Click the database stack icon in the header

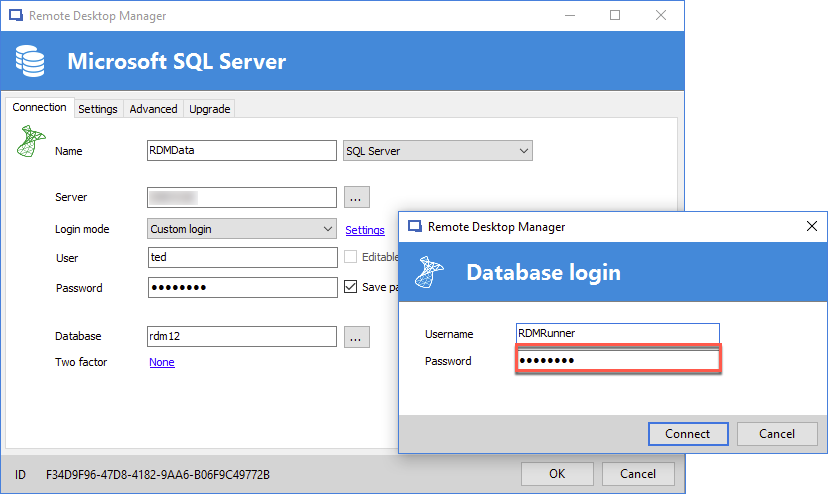click(31, 62)
